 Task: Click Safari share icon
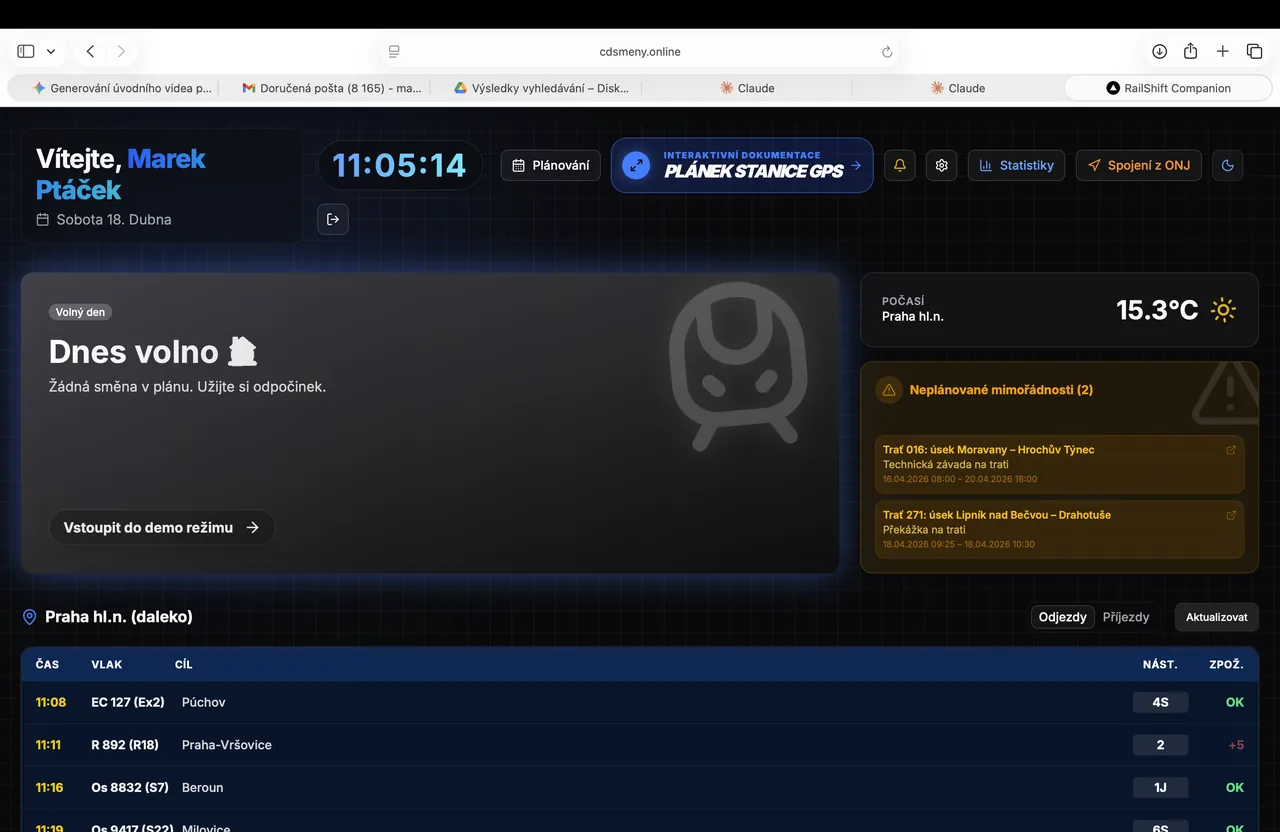point(1190,51)
